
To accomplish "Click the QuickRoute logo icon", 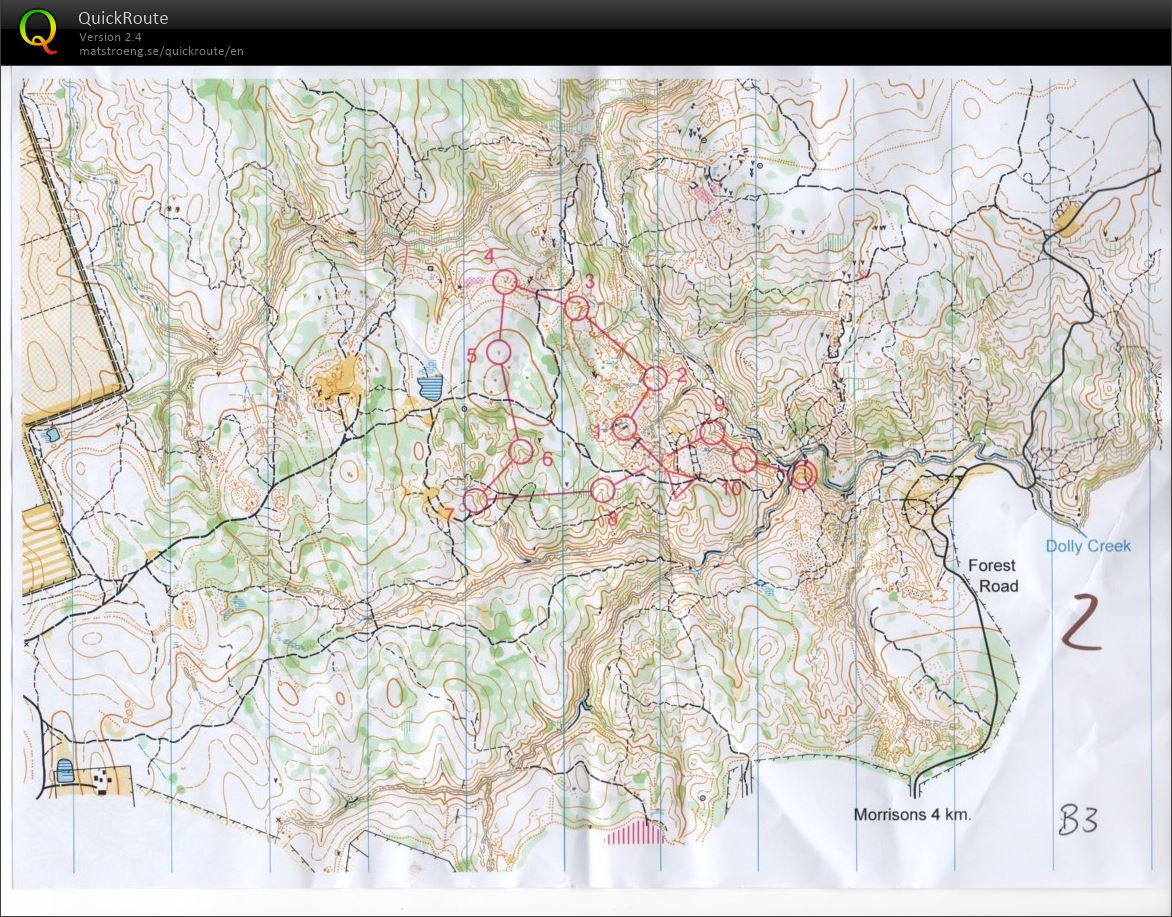I will 39,30.
